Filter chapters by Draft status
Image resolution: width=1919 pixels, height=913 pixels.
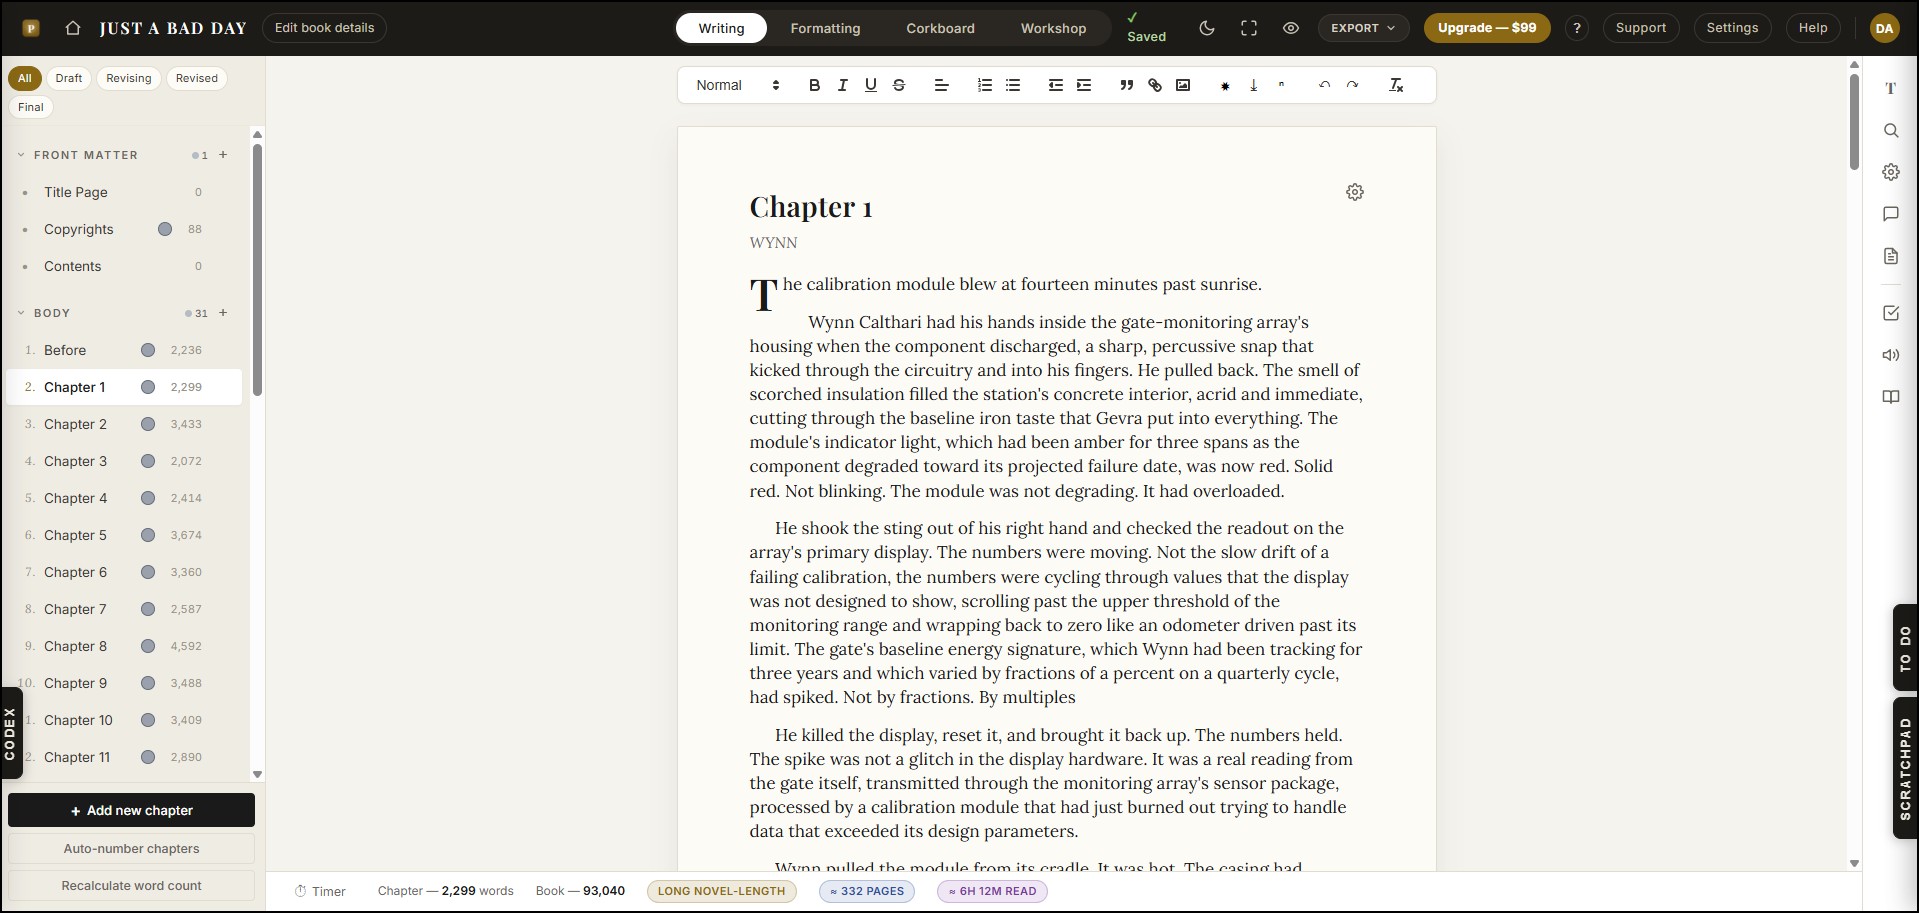[69, 78]
